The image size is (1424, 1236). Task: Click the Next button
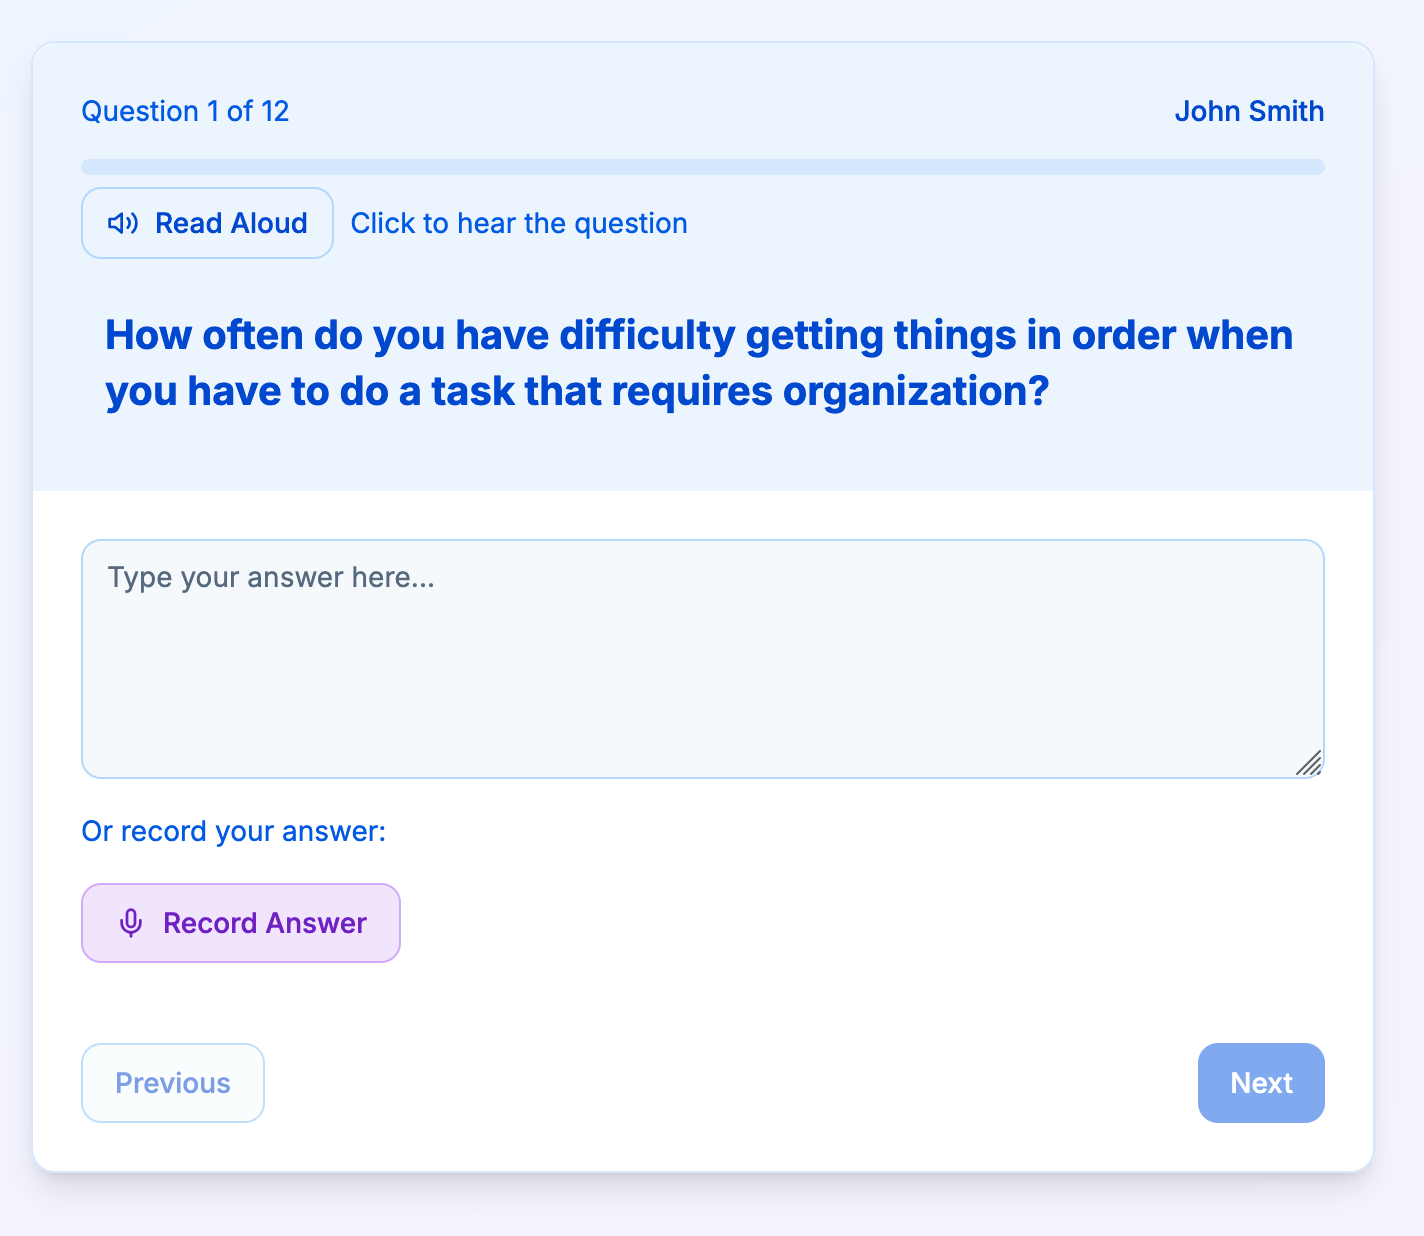[1261, 1083]
